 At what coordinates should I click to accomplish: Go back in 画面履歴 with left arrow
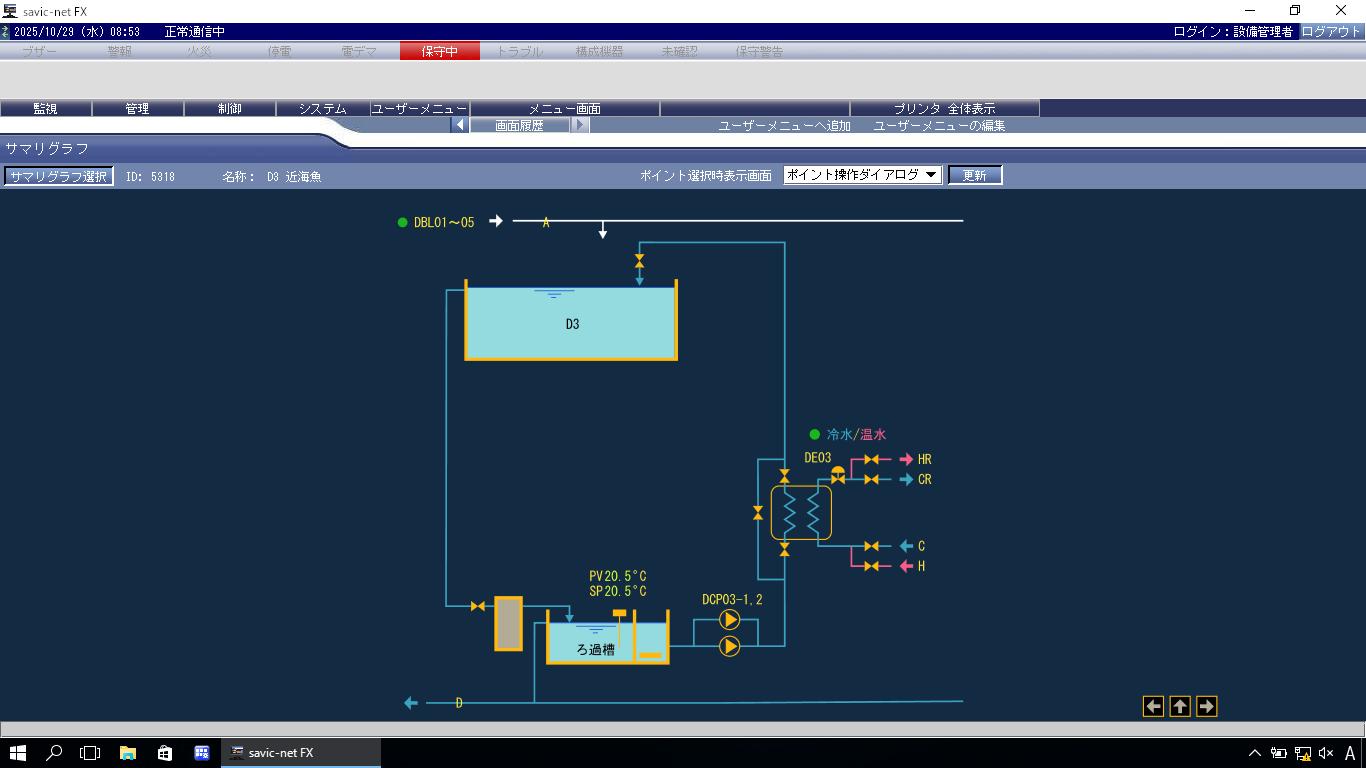pos(460,125)
